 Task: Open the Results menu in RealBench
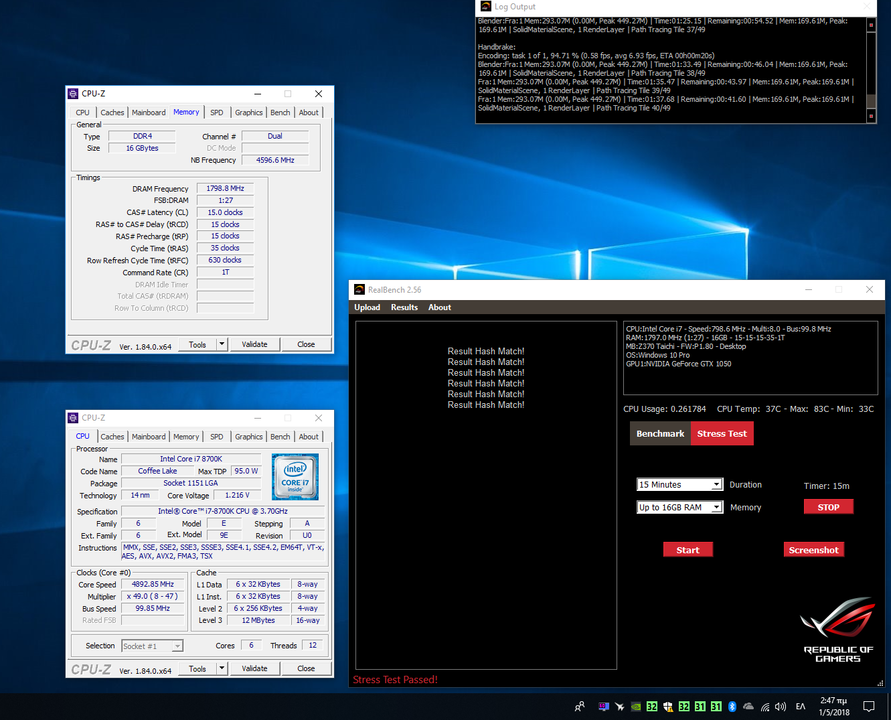pyautogui.click(x=404, y=307)
